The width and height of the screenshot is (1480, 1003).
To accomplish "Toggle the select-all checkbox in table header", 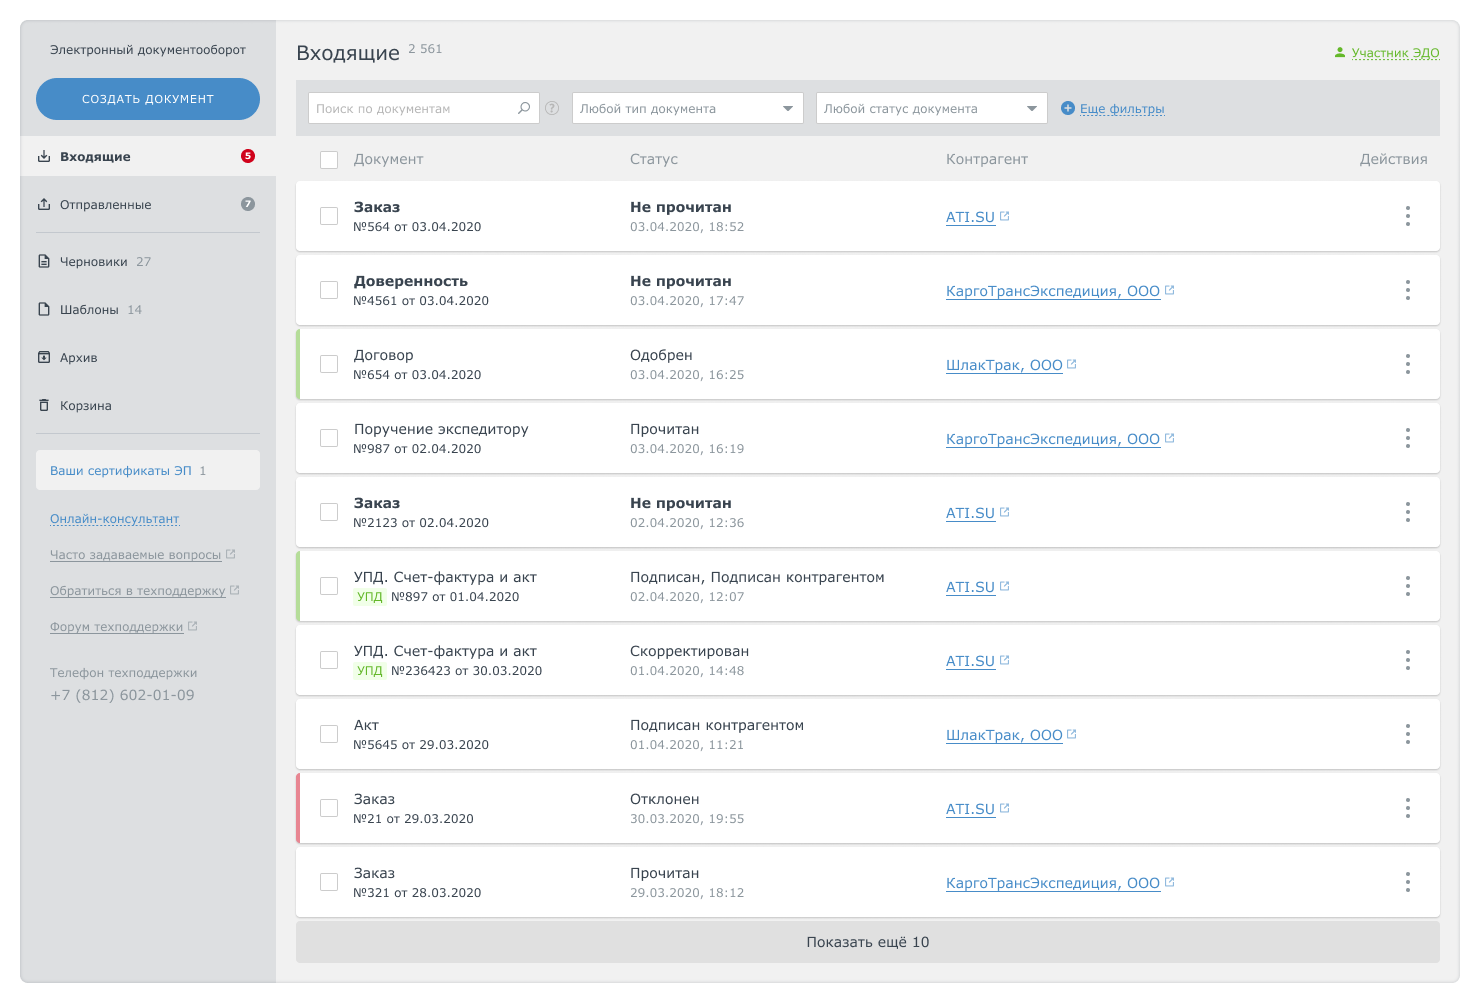I will coord(329,160).
